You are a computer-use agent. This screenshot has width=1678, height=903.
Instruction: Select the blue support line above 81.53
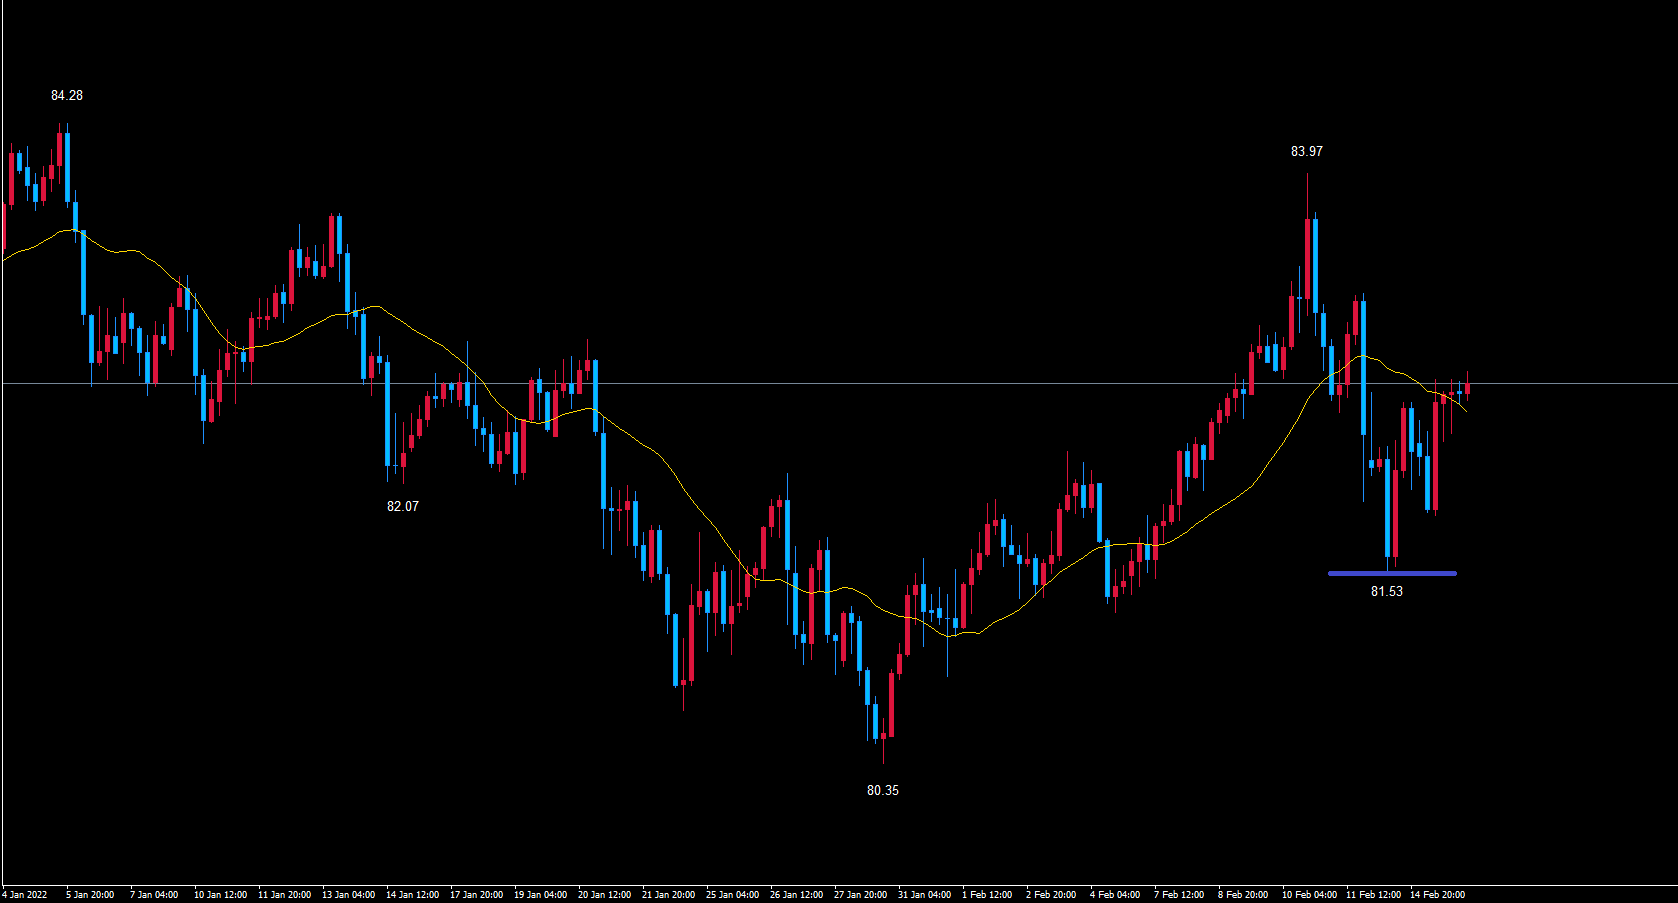1391,574
